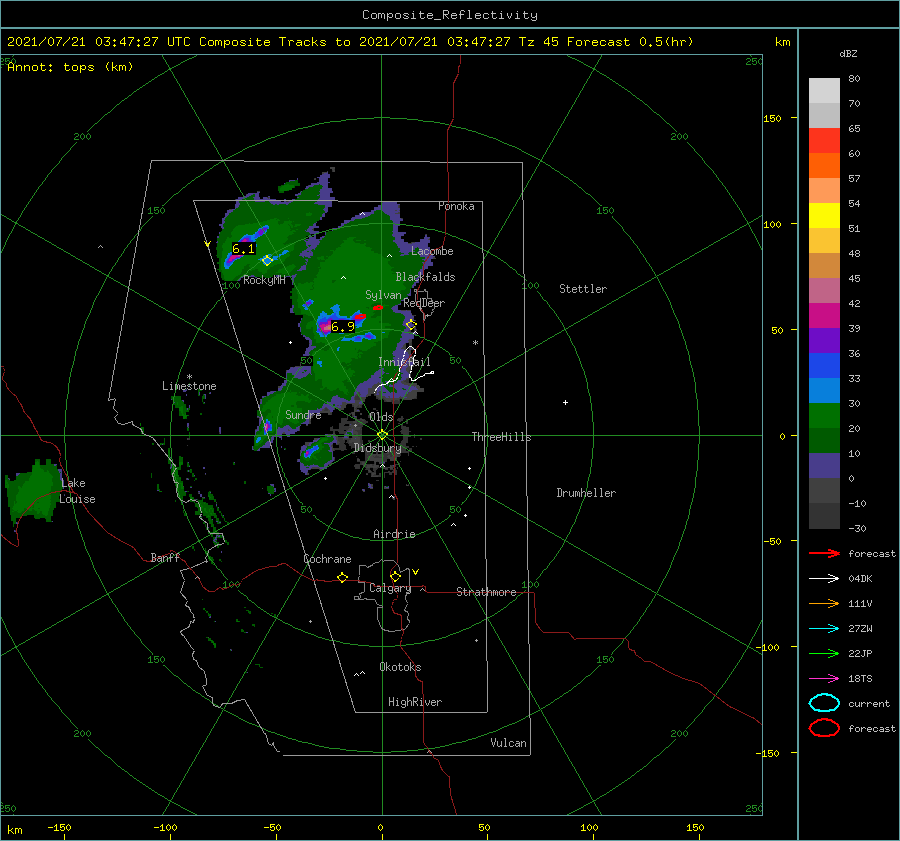
Task: Pick the cyan 27ZW arrow in the legend
Action: pos(824,629)
